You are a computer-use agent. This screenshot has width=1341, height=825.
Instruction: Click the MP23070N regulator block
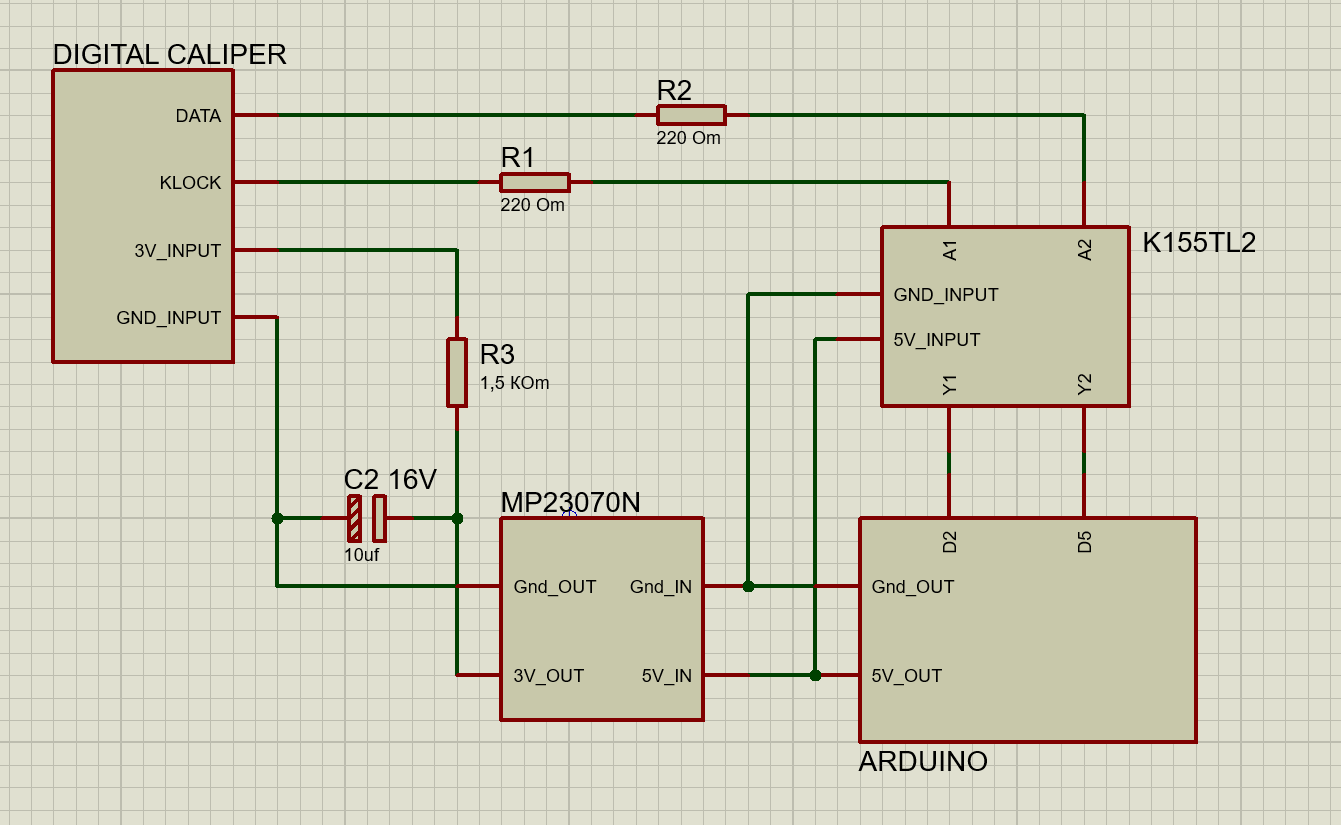coord(602,618)
